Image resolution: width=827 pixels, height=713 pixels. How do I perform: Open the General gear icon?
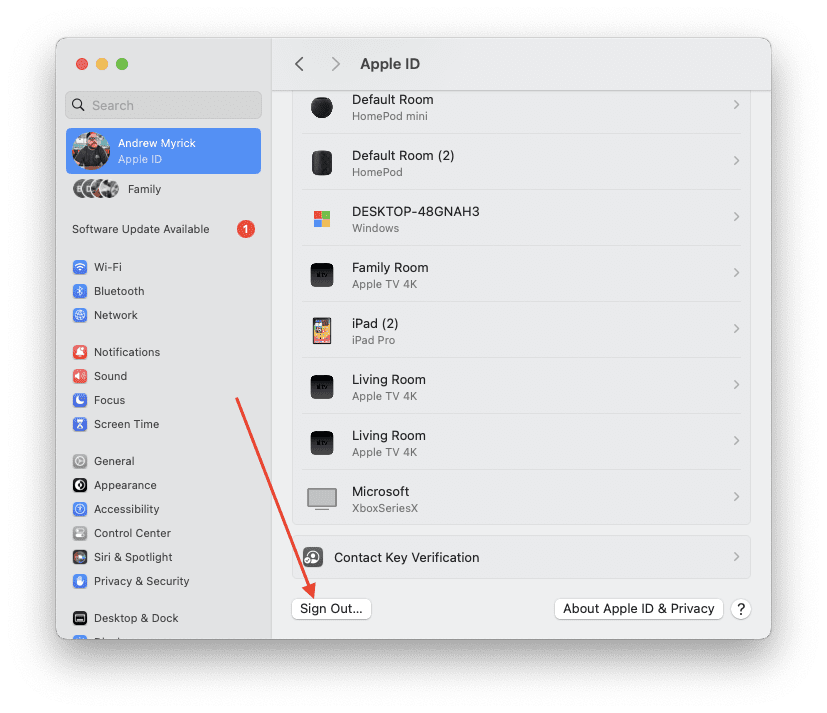(80, 461)
